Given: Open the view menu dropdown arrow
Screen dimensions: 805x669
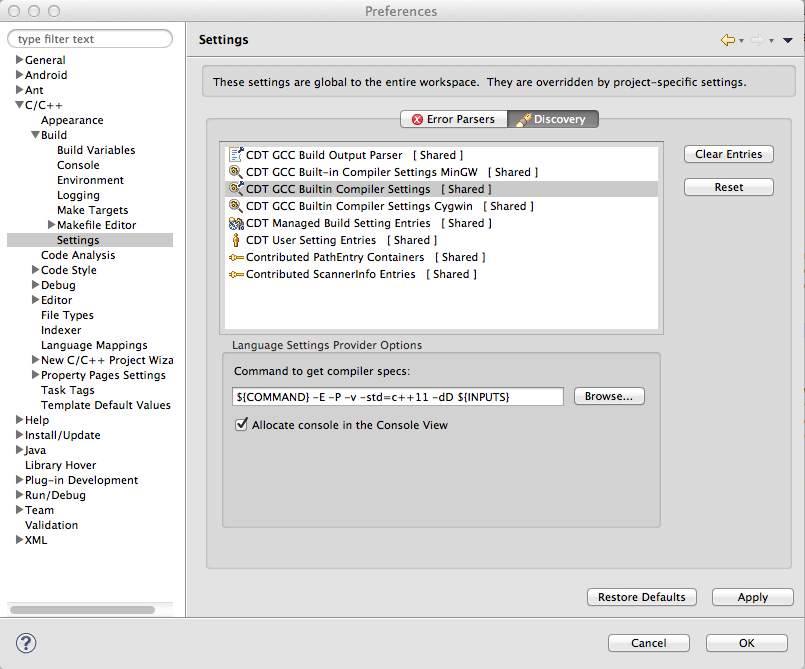Looking at the screenshot, I should [788, 40].
